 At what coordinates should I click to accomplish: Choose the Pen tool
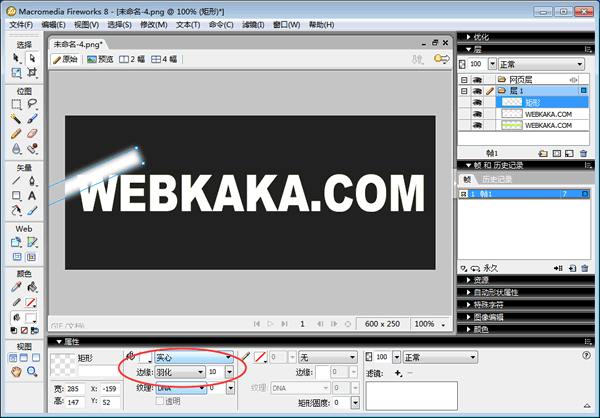tap(32, 181)
